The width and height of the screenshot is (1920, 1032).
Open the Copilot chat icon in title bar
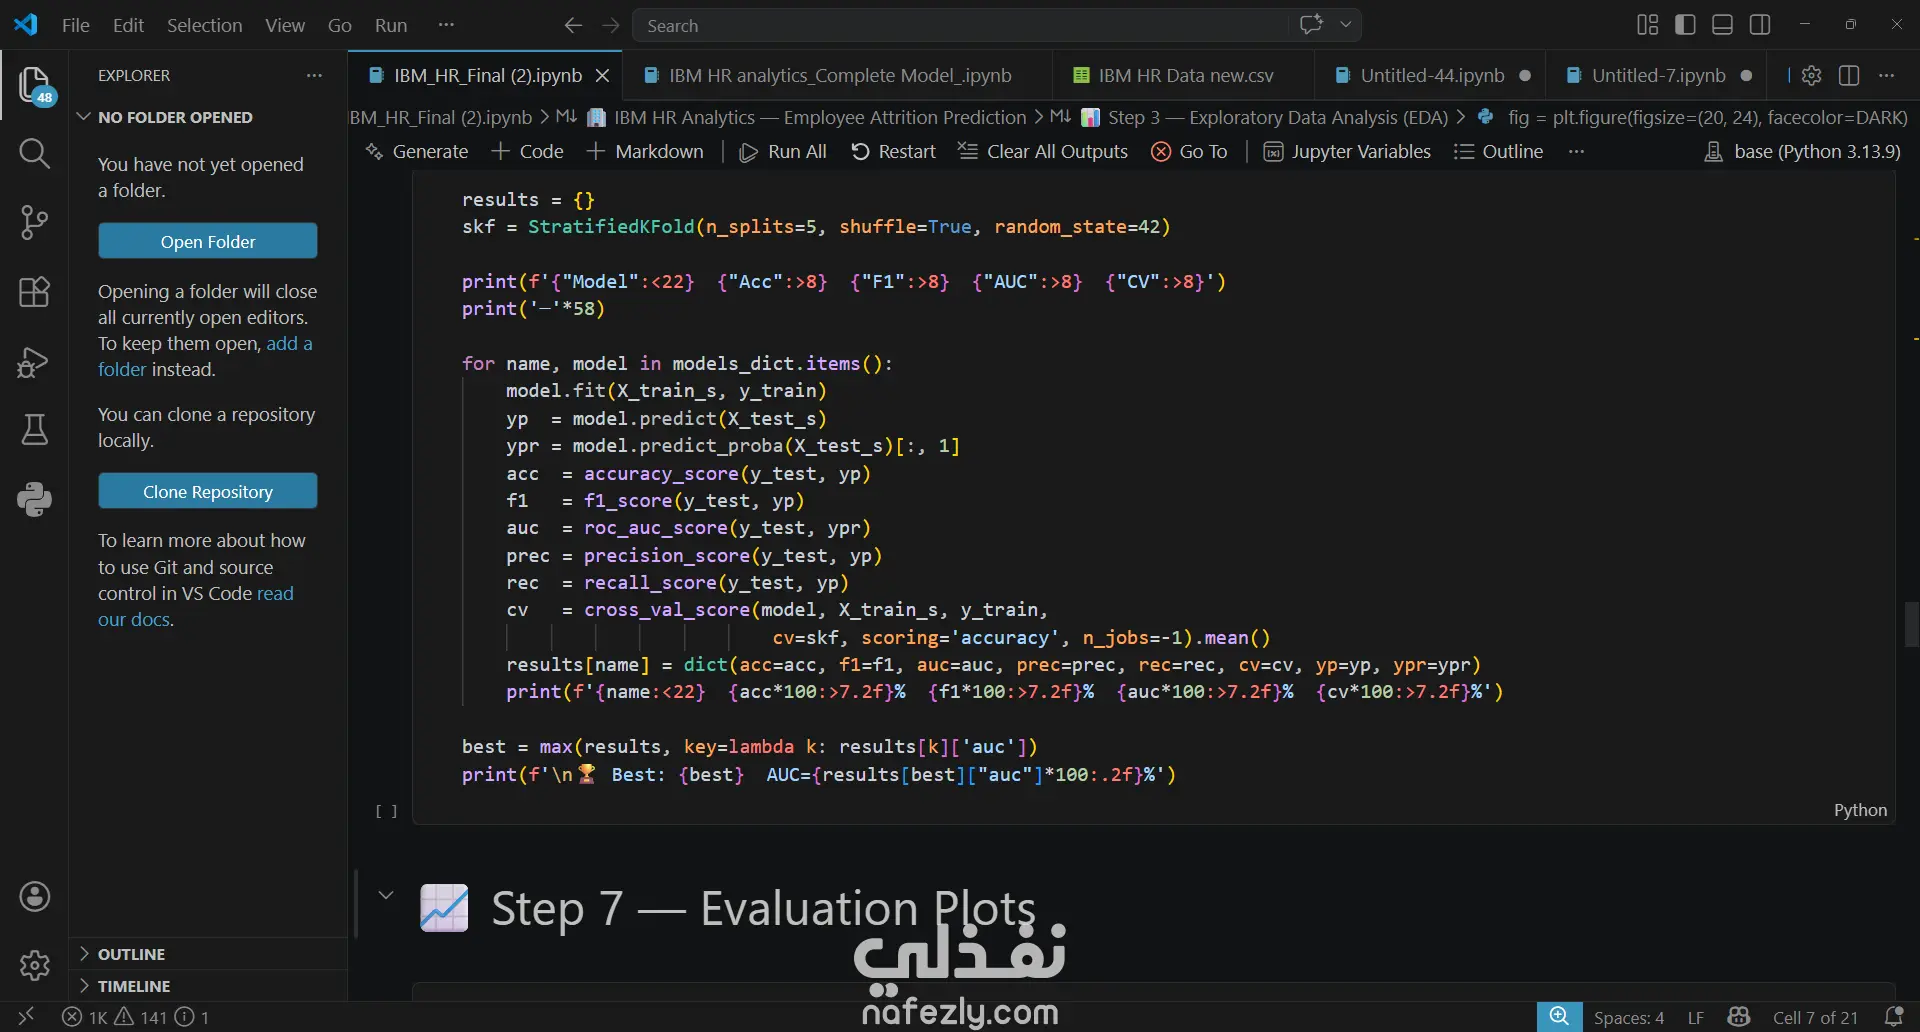pos(1311,25)
